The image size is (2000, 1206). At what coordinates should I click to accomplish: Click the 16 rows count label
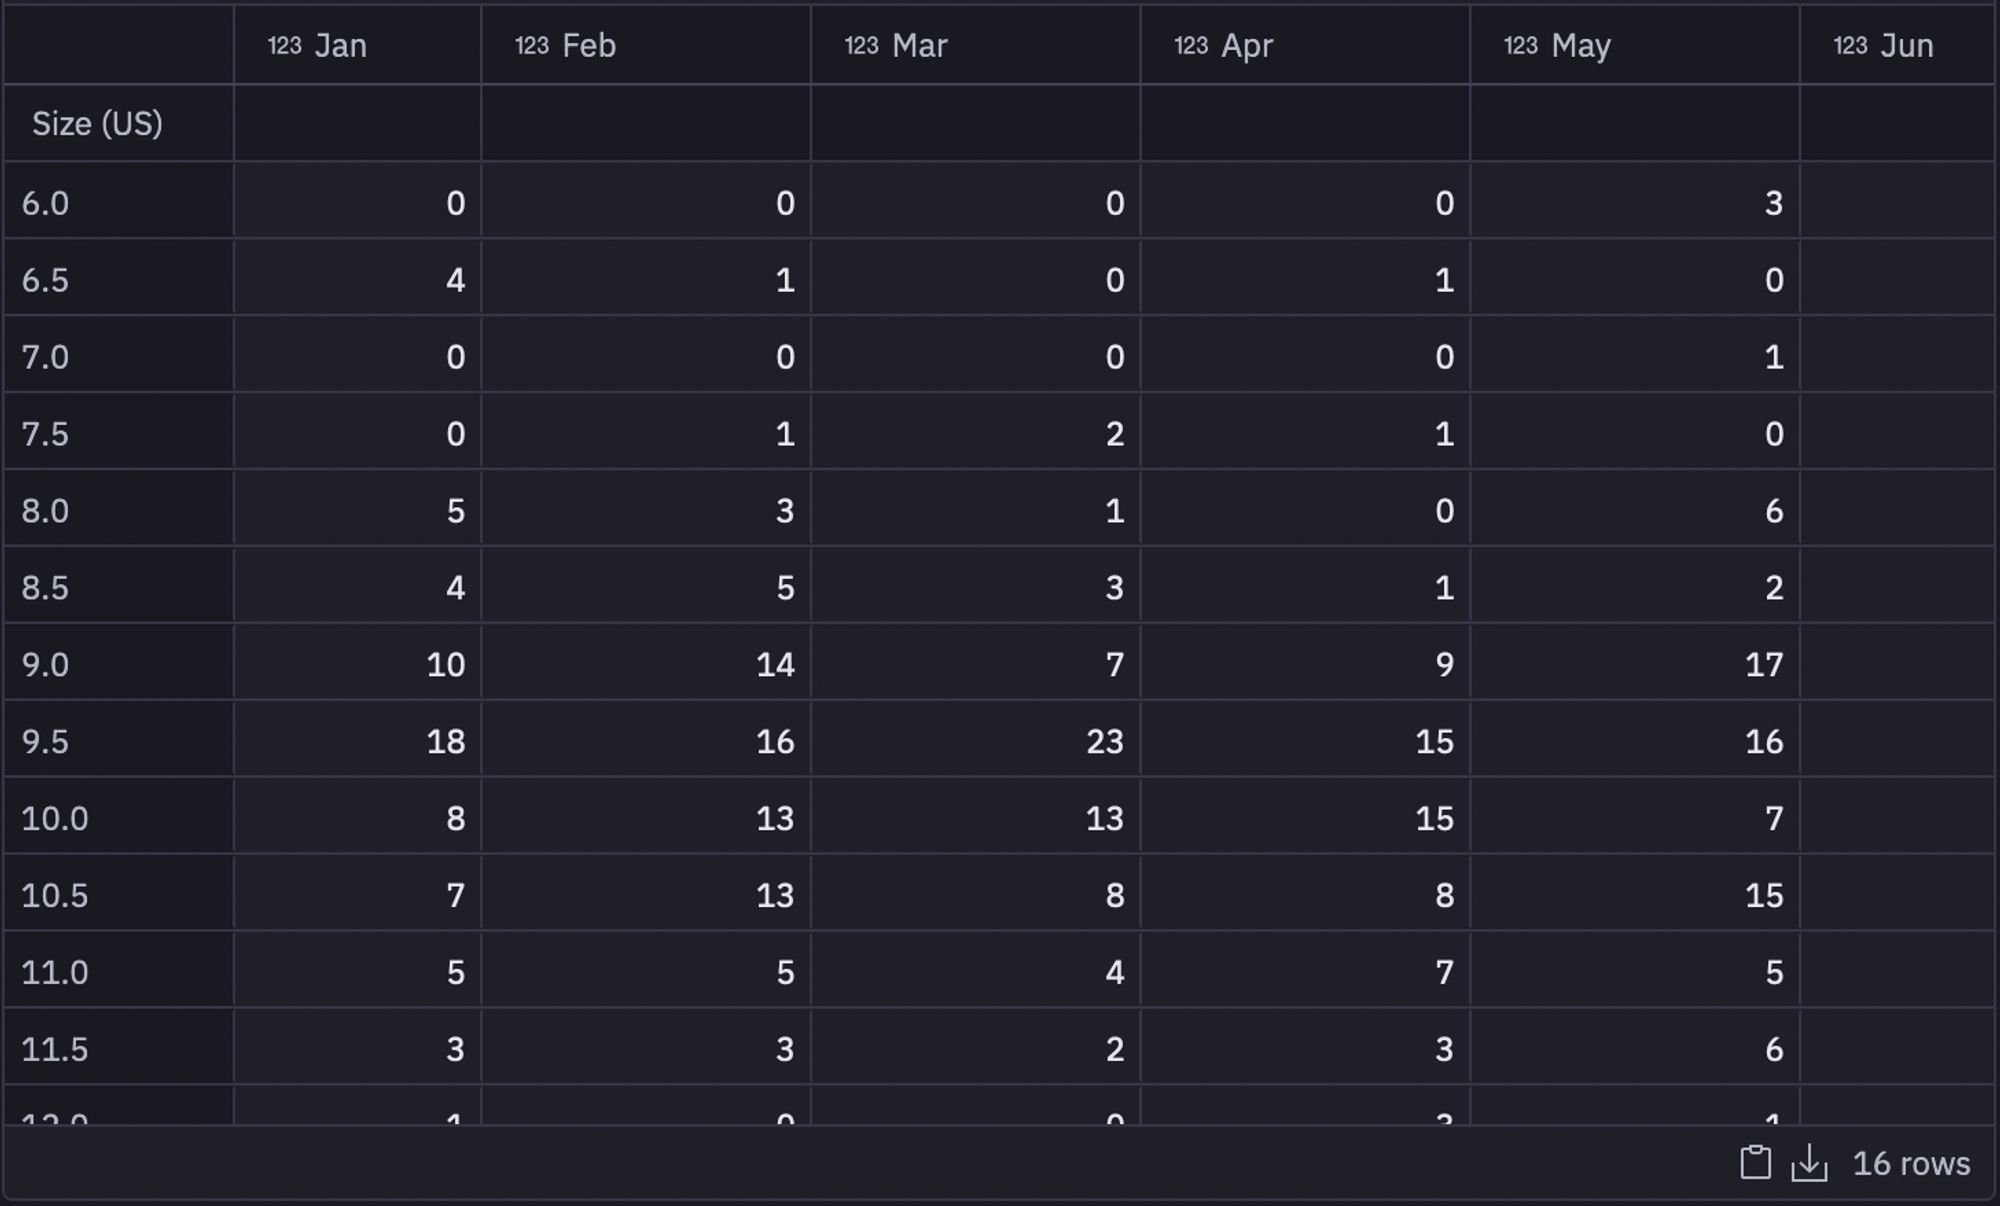pyautogui.click(x=1911, y=1163)
